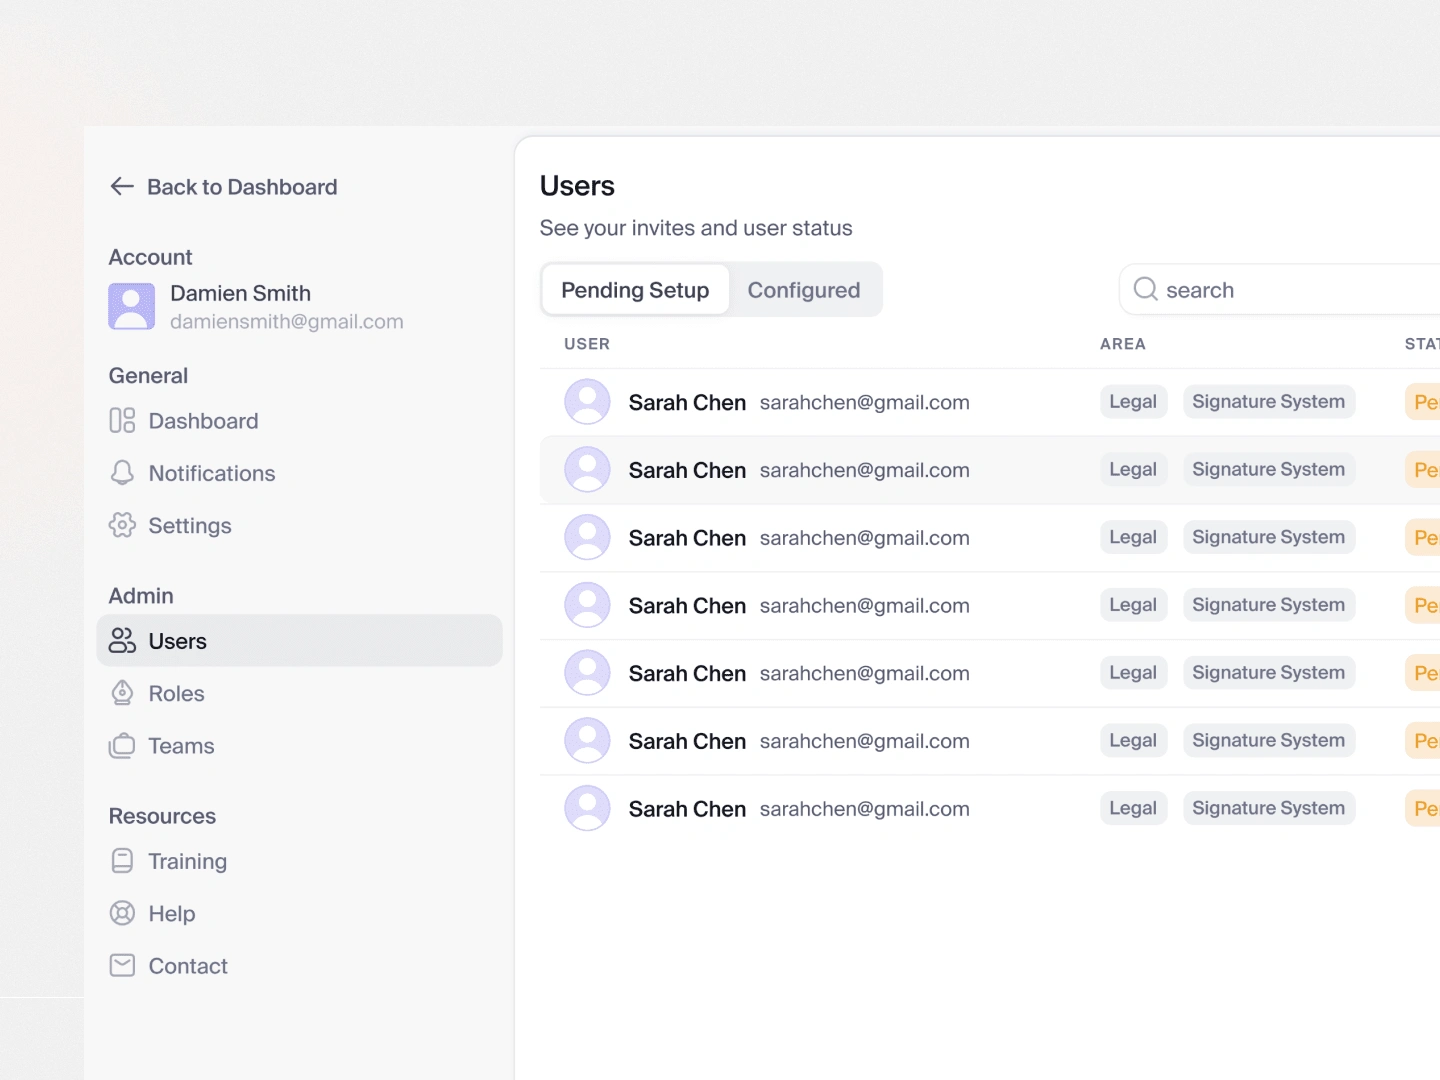Focus the search input field

coord(1290,290)
